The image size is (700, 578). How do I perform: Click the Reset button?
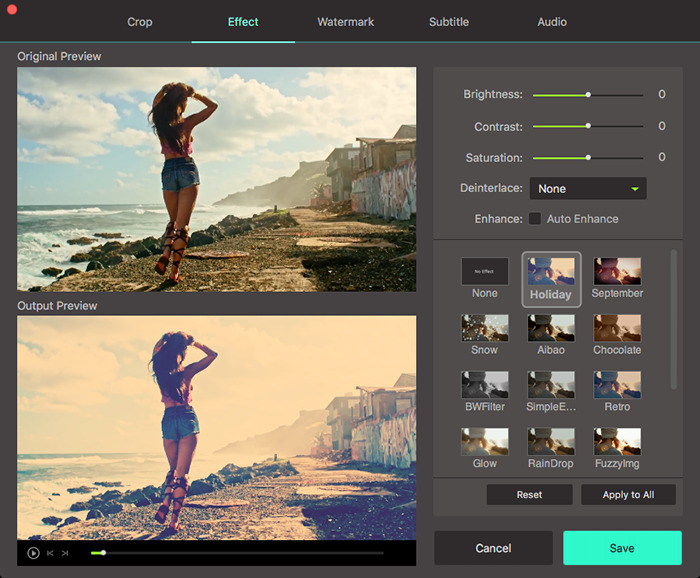[529, 495]
